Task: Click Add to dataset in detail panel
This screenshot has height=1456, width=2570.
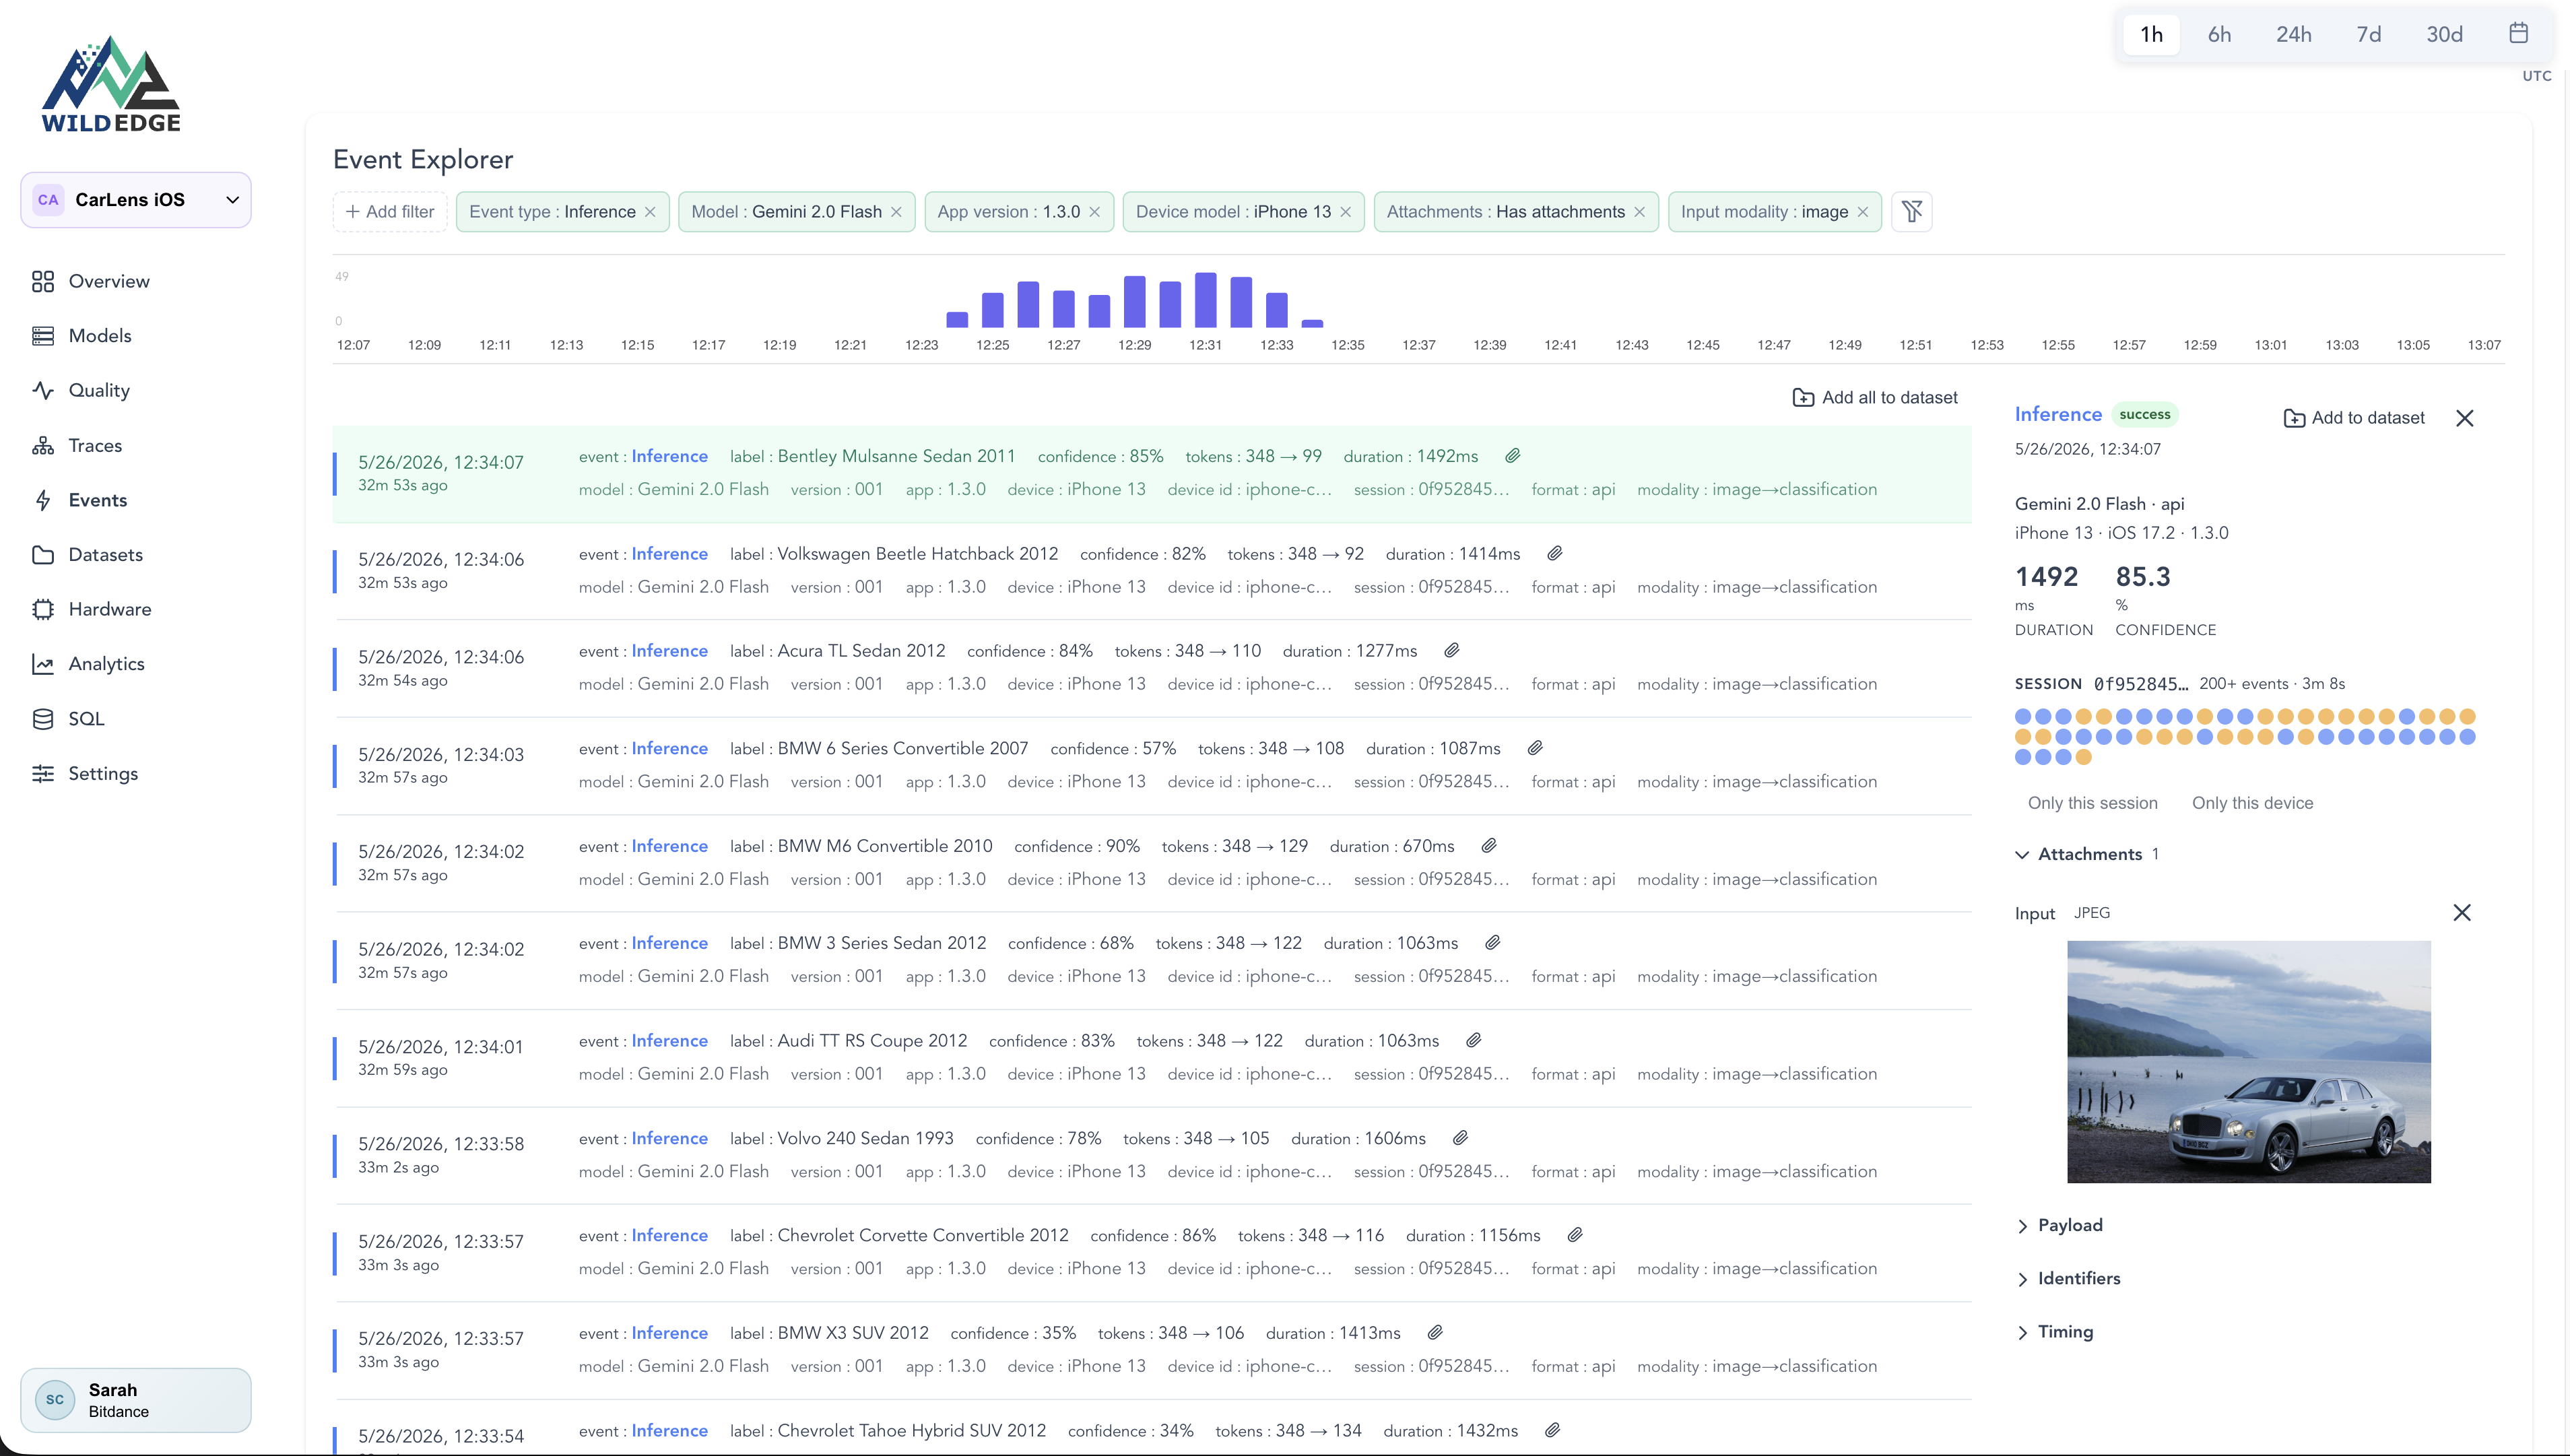Action: (2354, 418)
